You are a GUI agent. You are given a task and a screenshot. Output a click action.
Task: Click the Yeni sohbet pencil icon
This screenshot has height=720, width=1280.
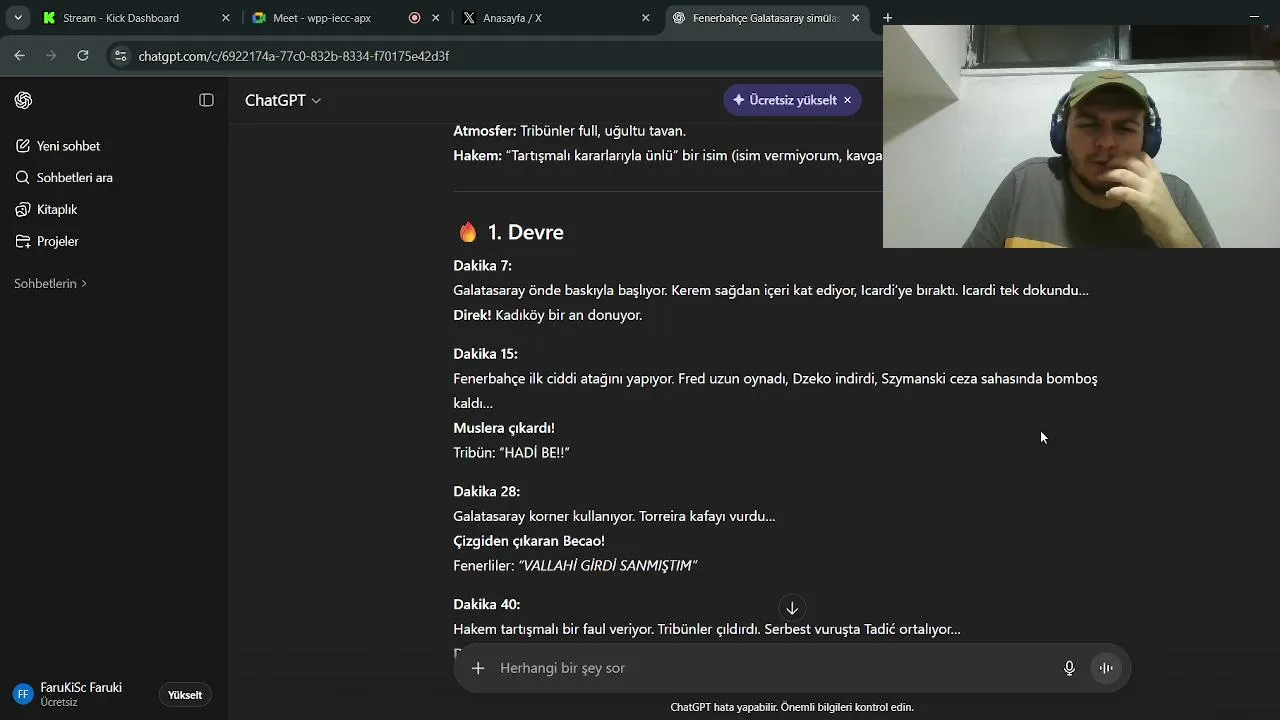coord(23,146)
